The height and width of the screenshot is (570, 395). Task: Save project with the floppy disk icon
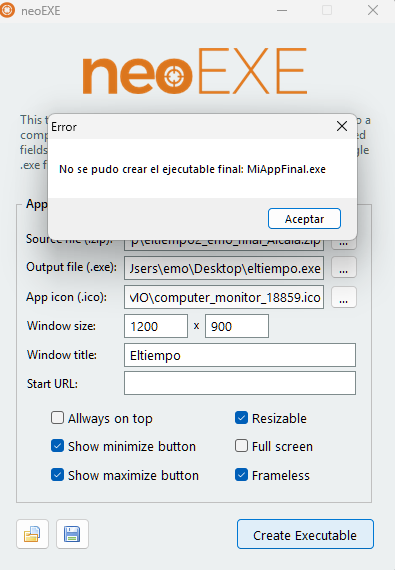pos(72,534)
